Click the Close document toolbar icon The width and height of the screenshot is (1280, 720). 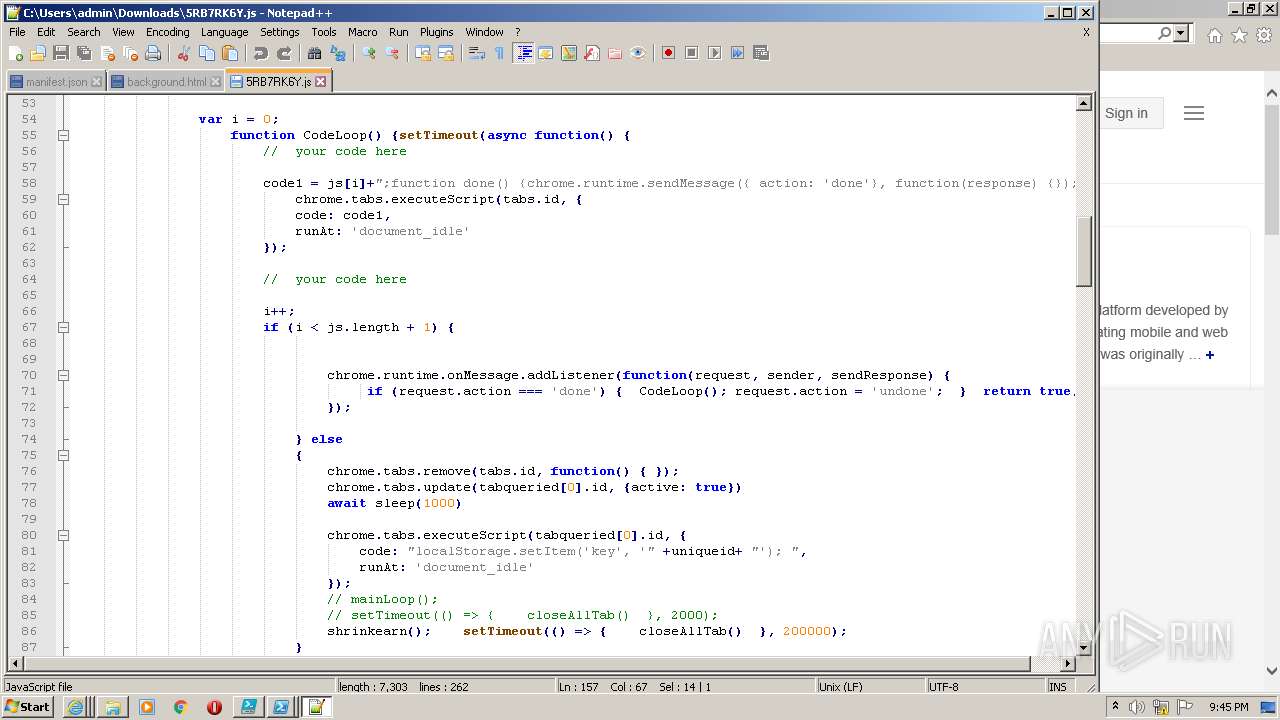107,53
